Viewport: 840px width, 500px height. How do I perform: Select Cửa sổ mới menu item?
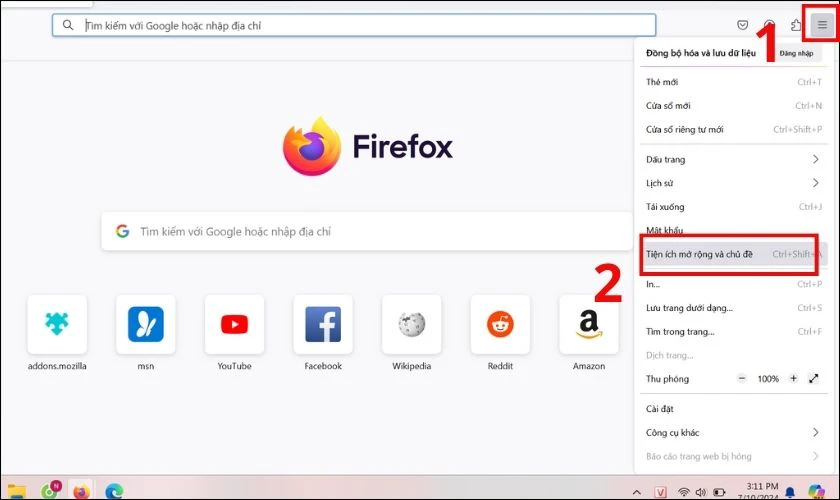point(733,106)
